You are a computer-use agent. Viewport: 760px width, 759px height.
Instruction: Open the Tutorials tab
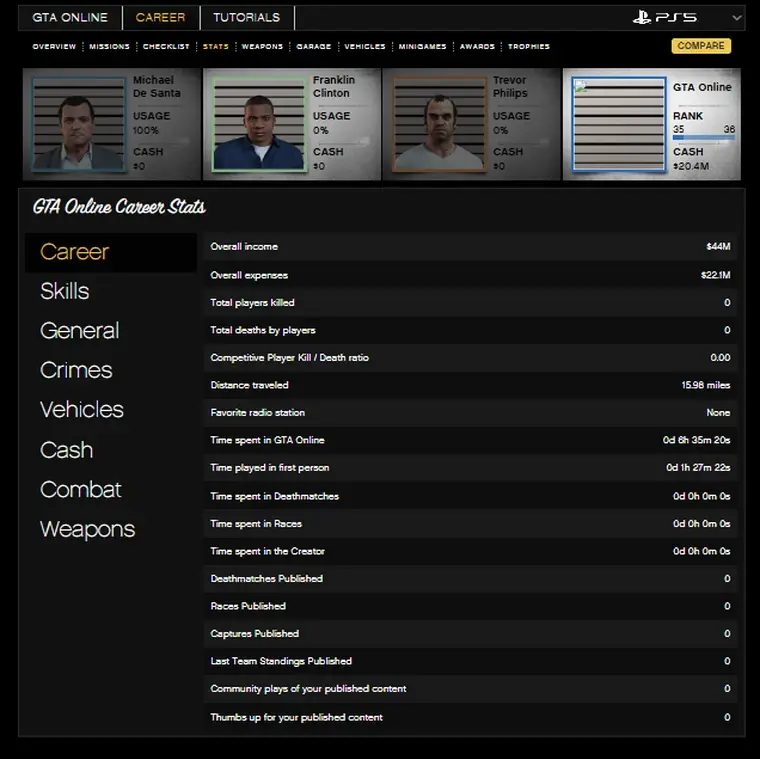click(x=247, y=18)
